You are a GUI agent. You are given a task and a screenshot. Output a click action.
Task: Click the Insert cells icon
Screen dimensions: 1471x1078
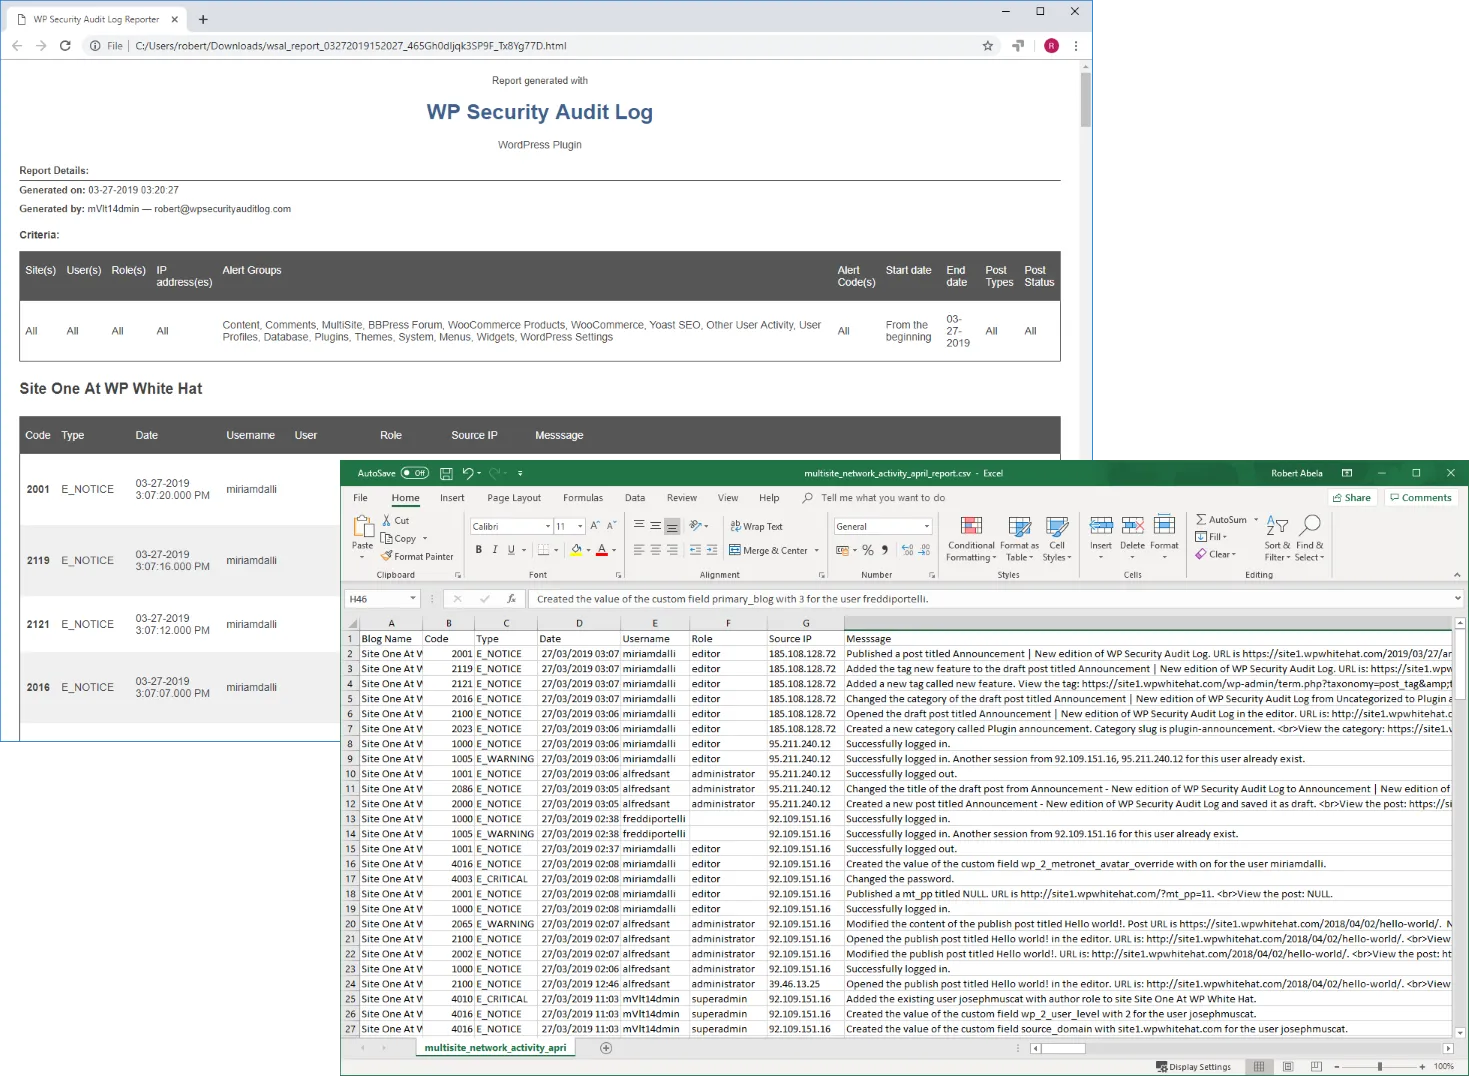point(1101,526)
